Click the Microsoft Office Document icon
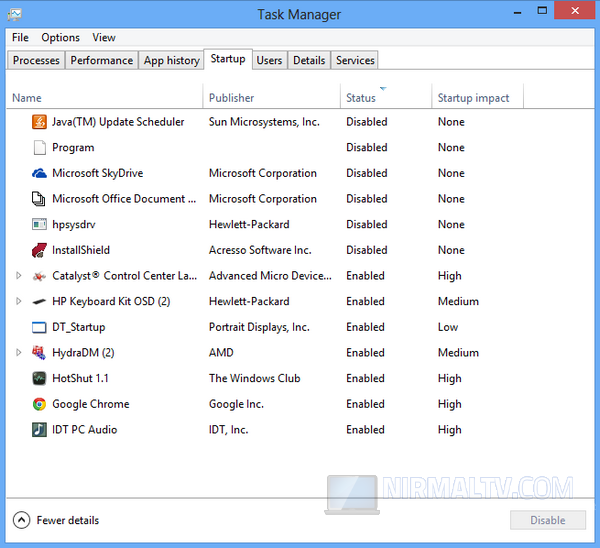The height and width of the screenshot is (548, 600). (x=39, y=199)
